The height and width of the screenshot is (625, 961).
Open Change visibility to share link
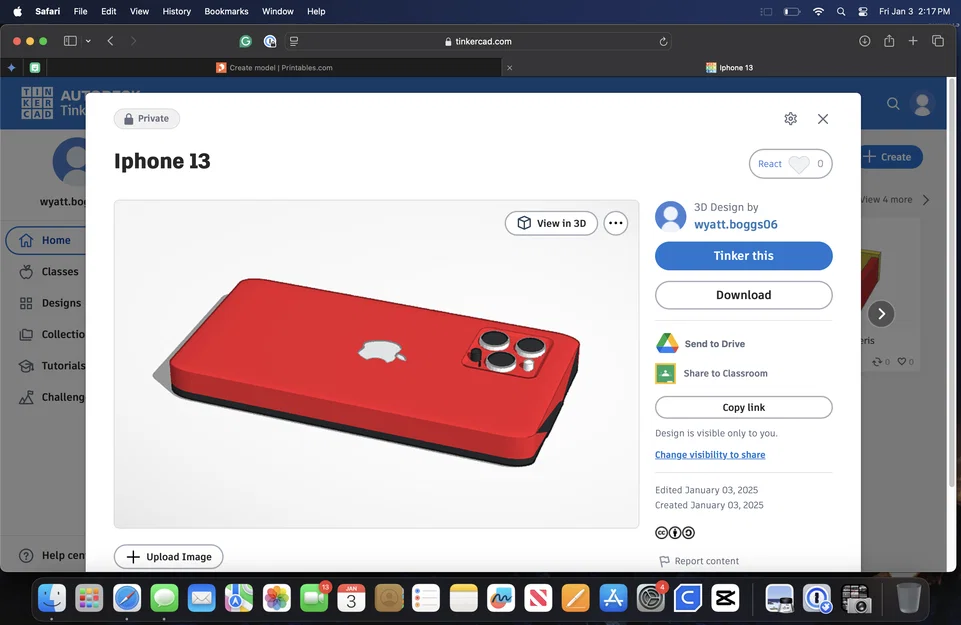[710, 455]
